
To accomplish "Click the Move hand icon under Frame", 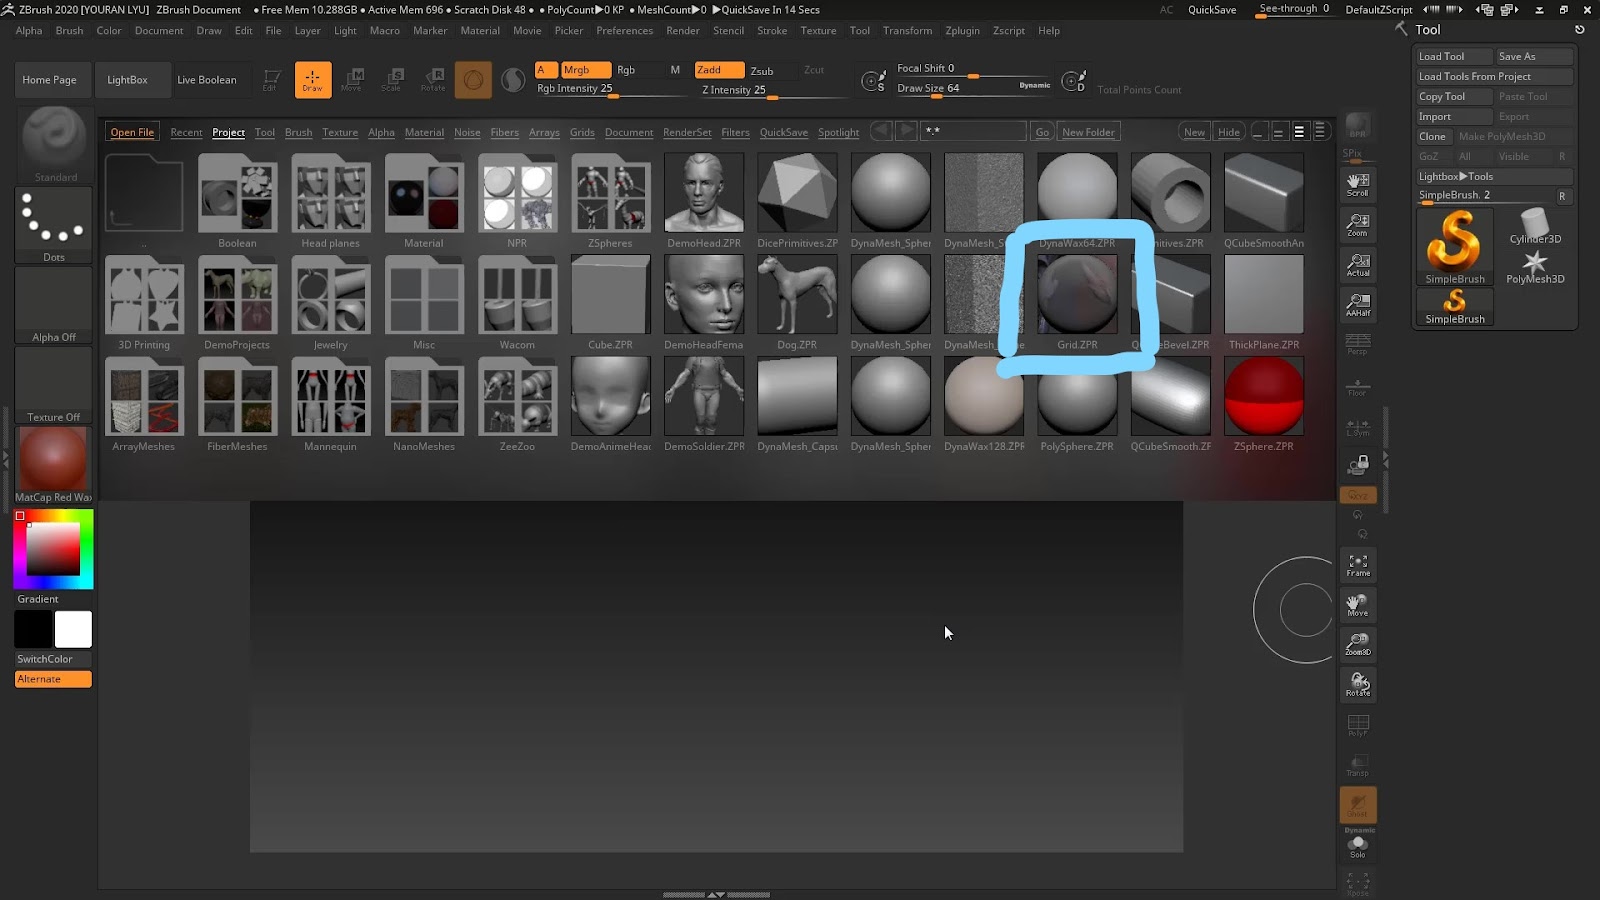I will point(1358,605).
